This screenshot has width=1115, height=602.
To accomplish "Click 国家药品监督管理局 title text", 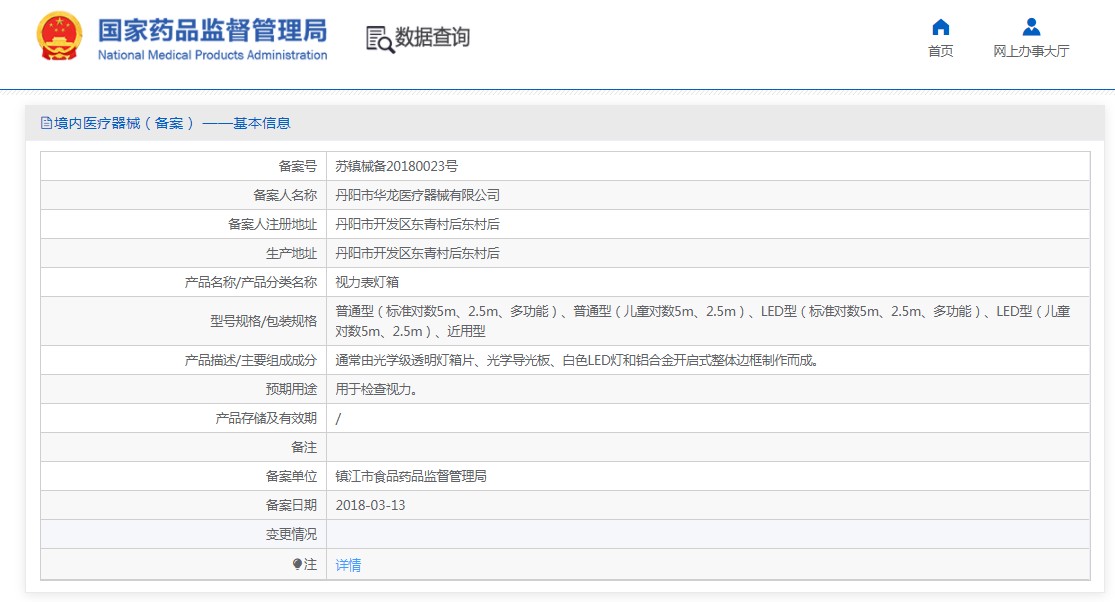I will (212, 31).
